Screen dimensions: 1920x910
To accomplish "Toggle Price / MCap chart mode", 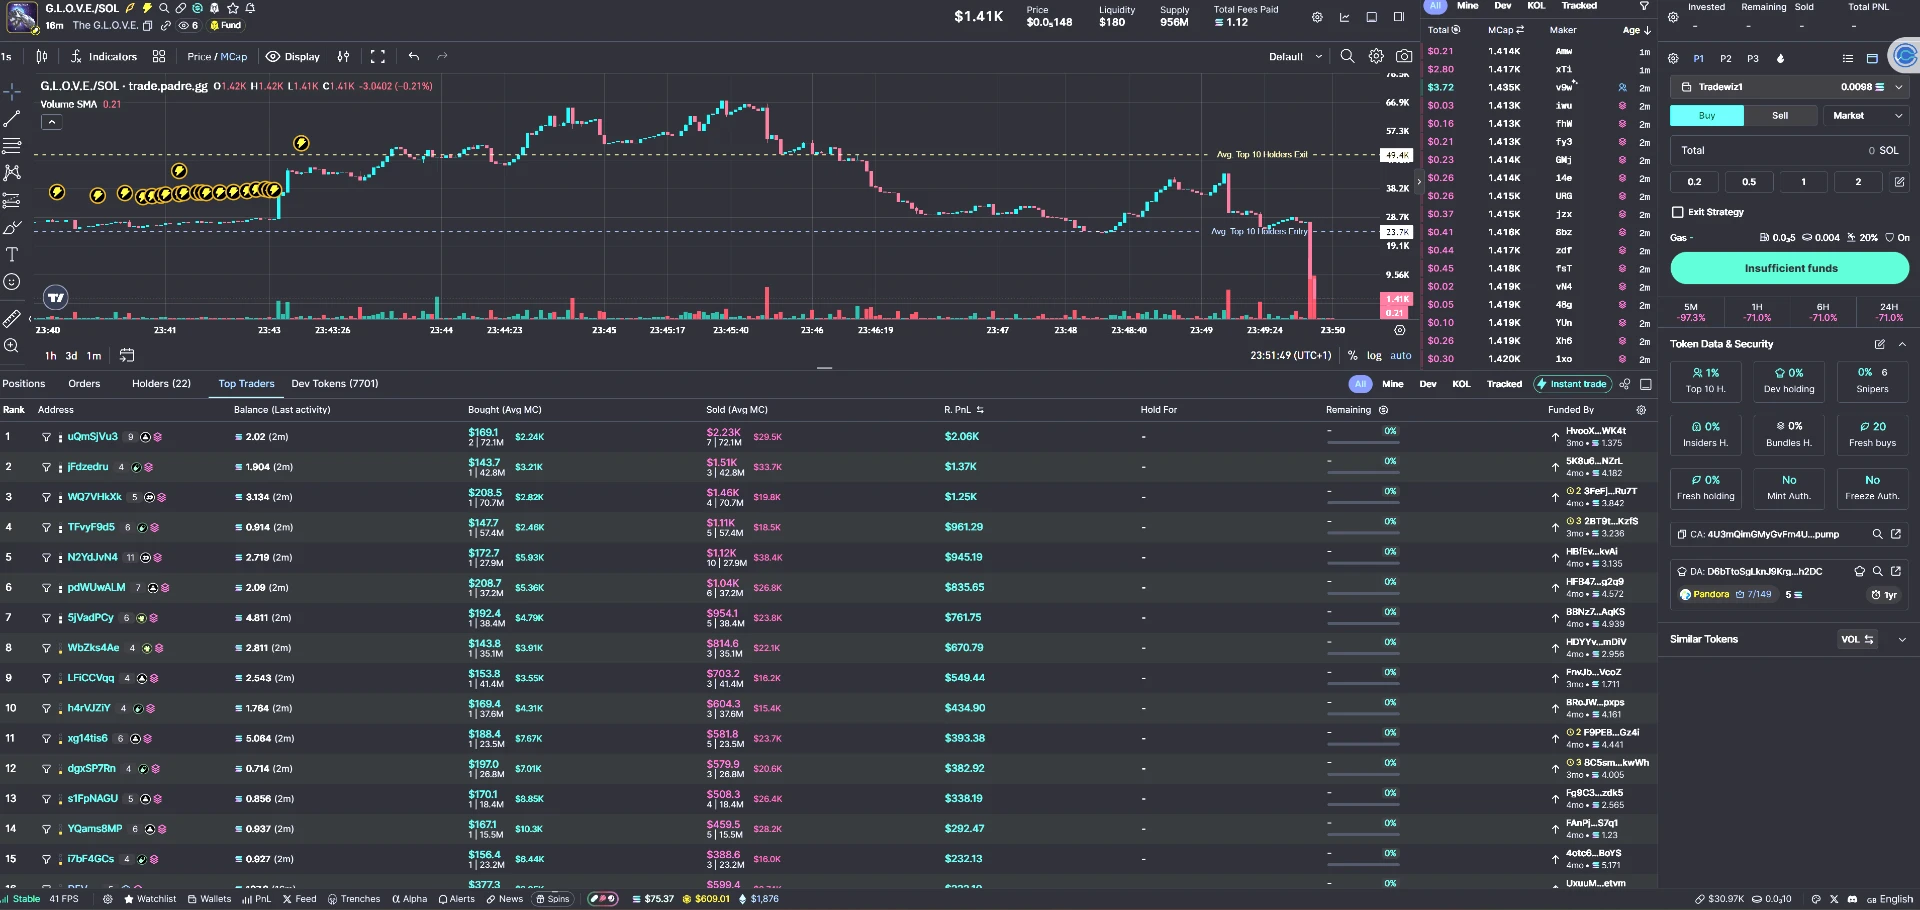I will click(217, 57).
